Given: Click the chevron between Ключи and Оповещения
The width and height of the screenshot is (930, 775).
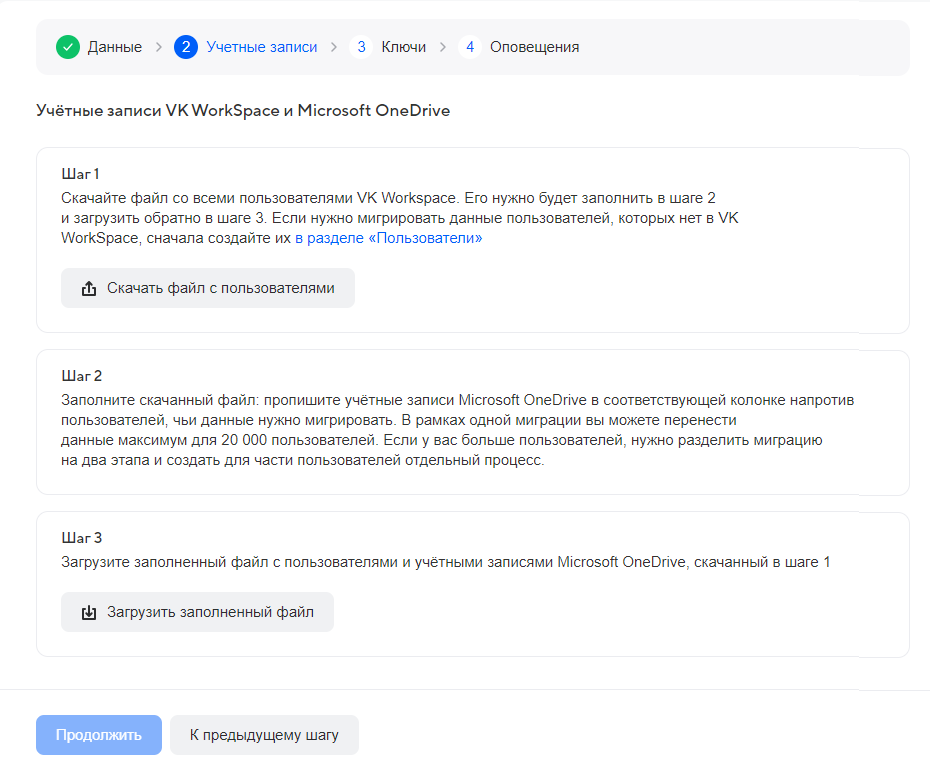Looking at the screenshot, I should click(442, 47).
